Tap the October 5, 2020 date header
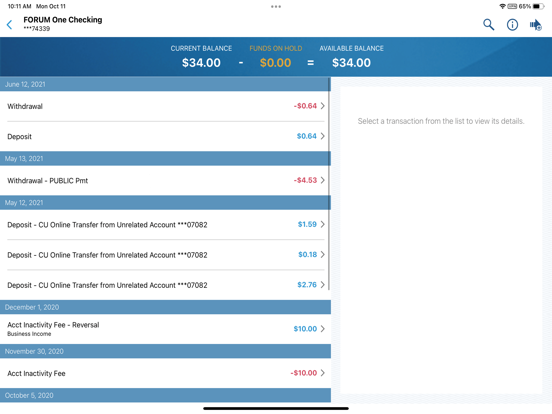The image size is (552, 414). [x=165, y=395]
